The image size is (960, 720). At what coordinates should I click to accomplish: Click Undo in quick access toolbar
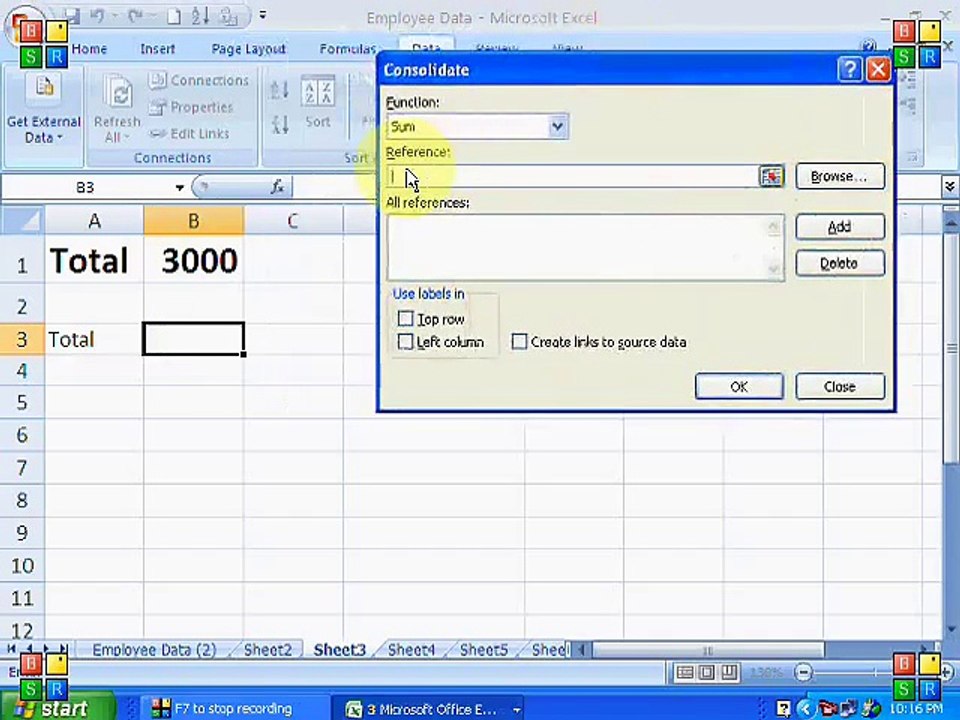click(x=97, y=17)
